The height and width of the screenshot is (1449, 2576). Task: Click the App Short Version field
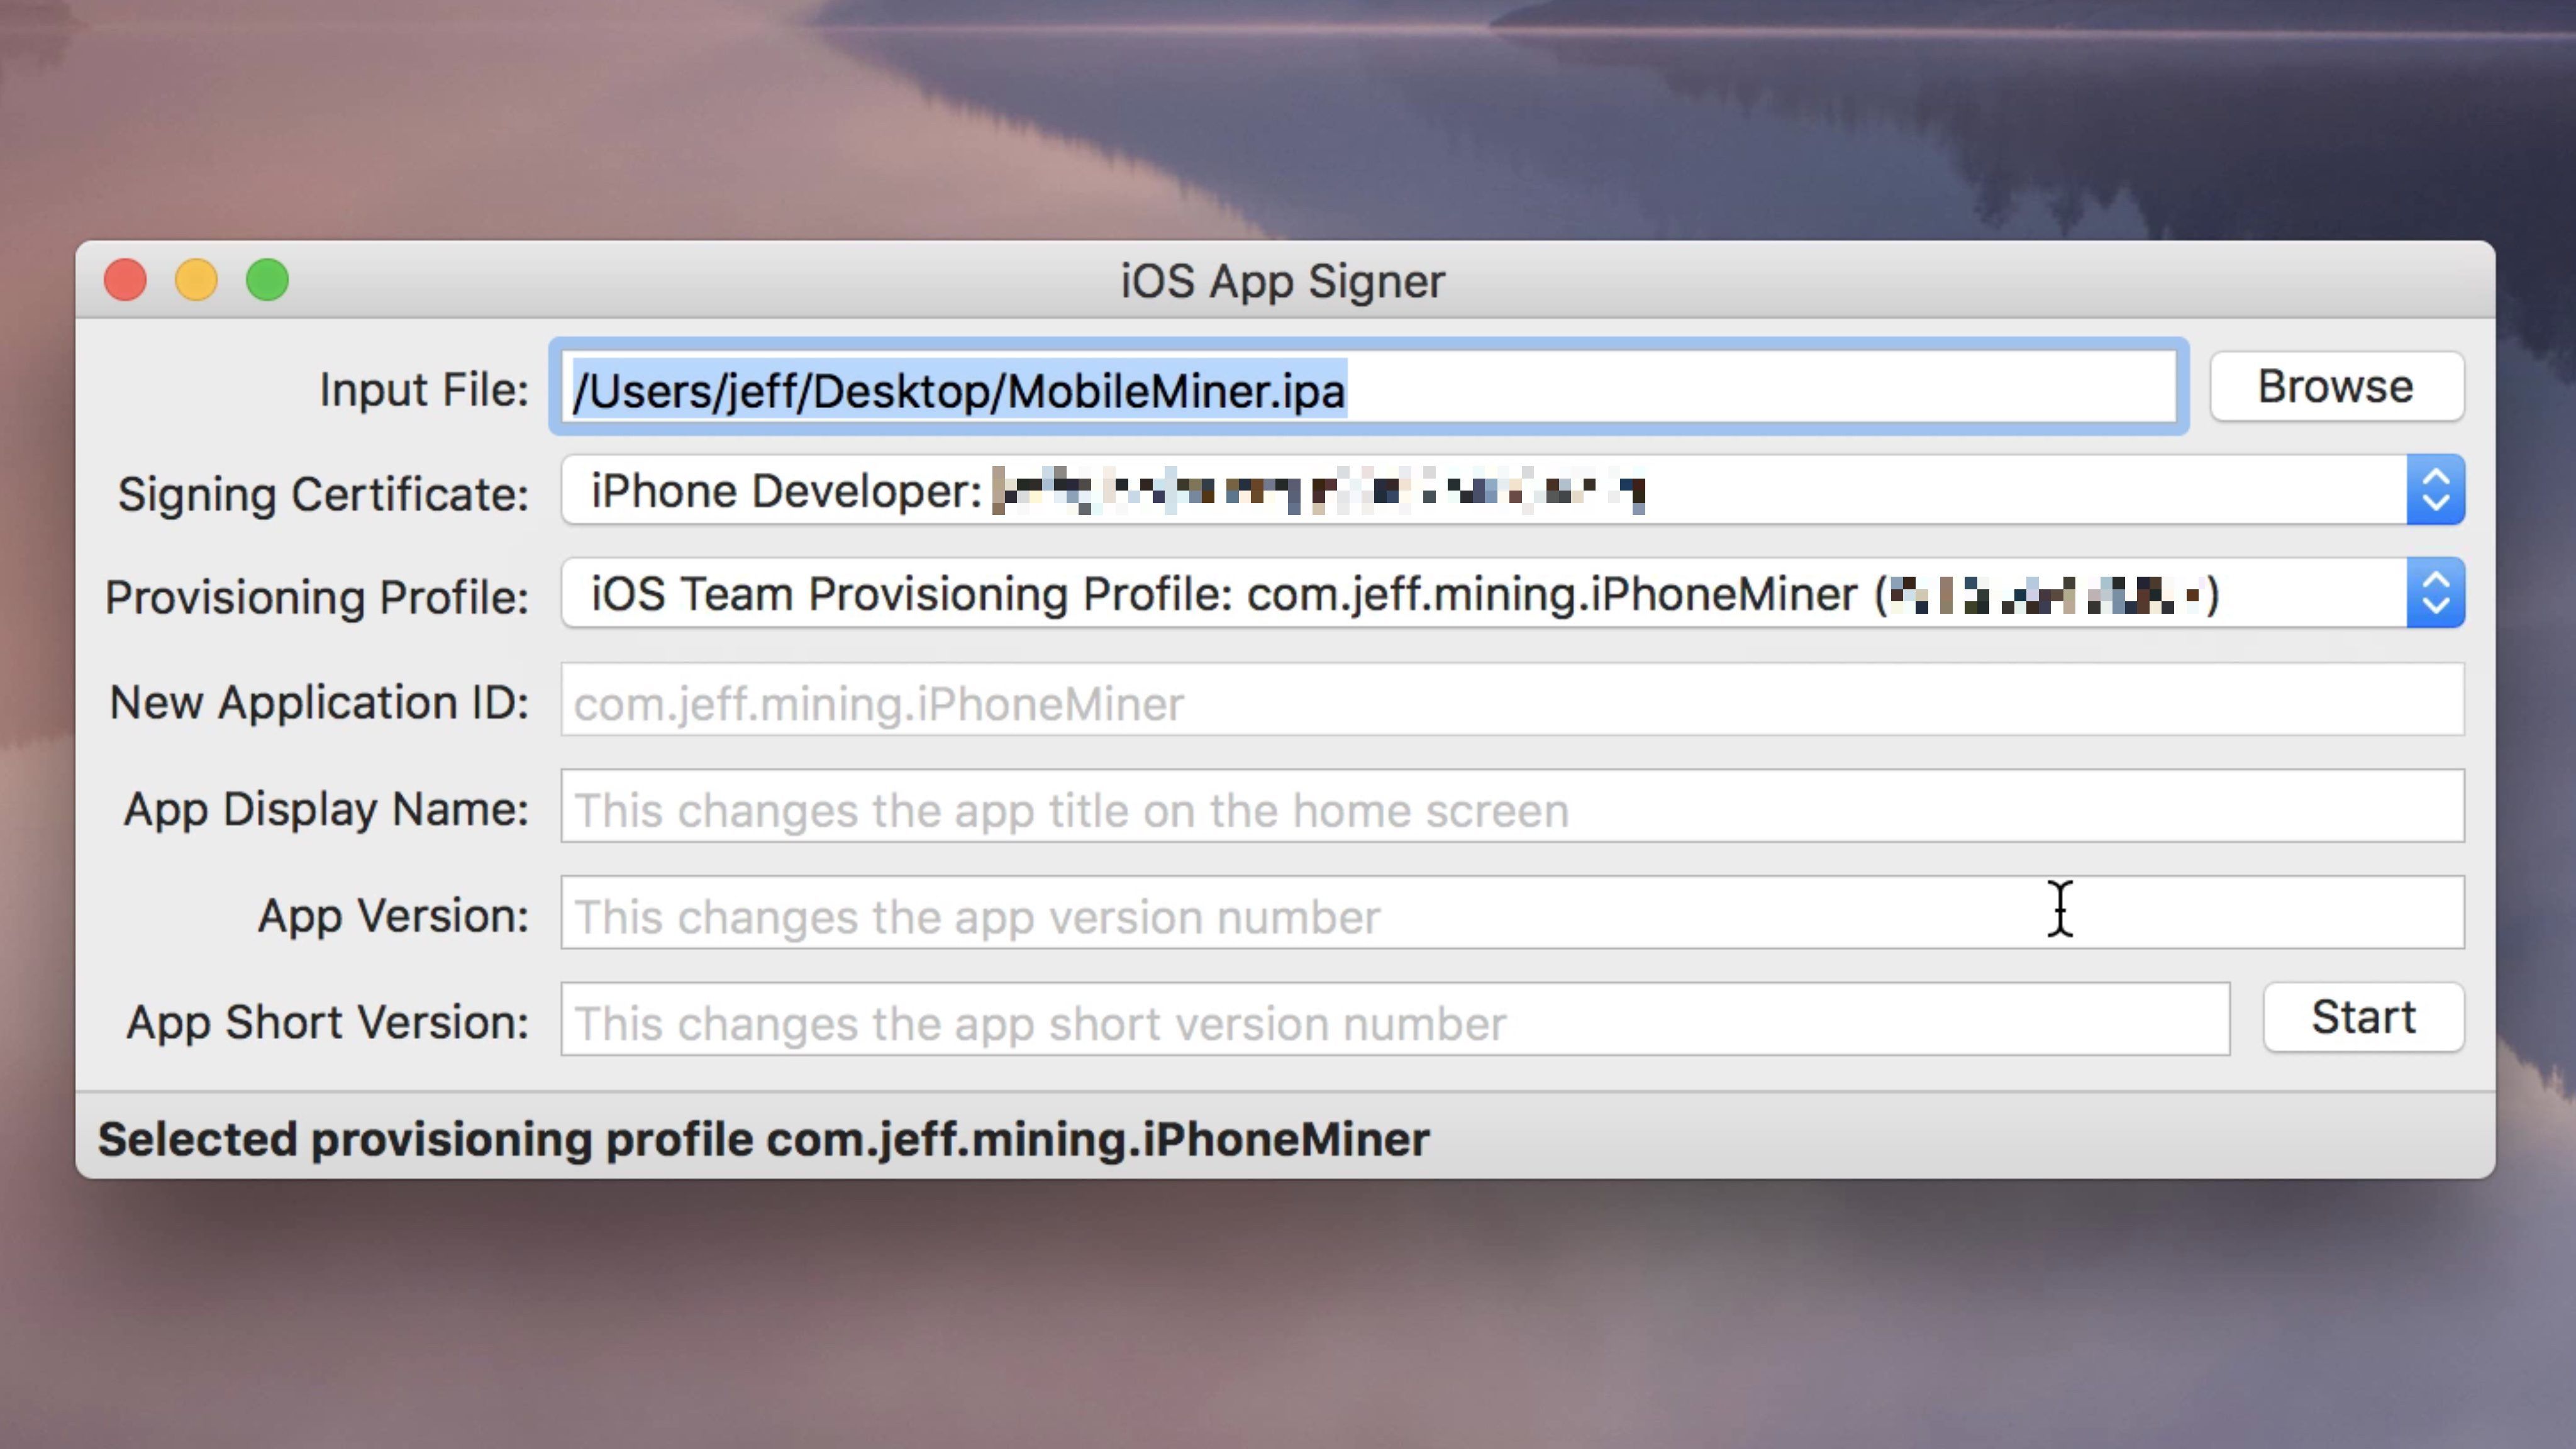[x=1395, y=1019]
